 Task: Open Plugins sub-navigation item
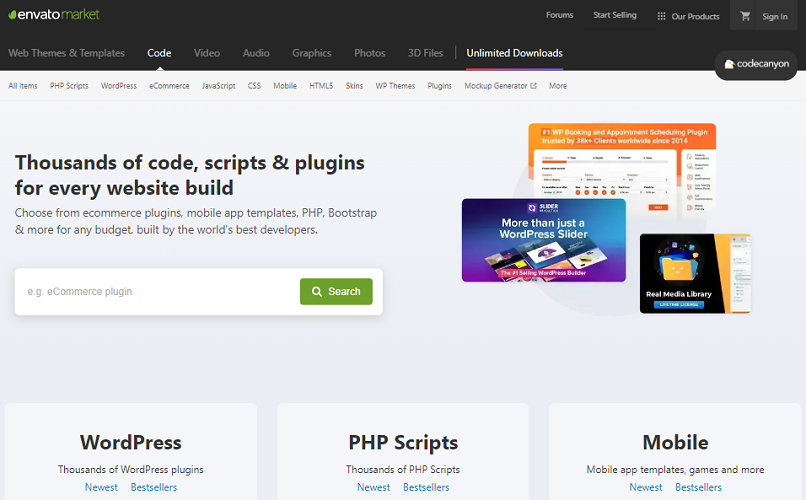pyautogui.click(x=439, y=86)
